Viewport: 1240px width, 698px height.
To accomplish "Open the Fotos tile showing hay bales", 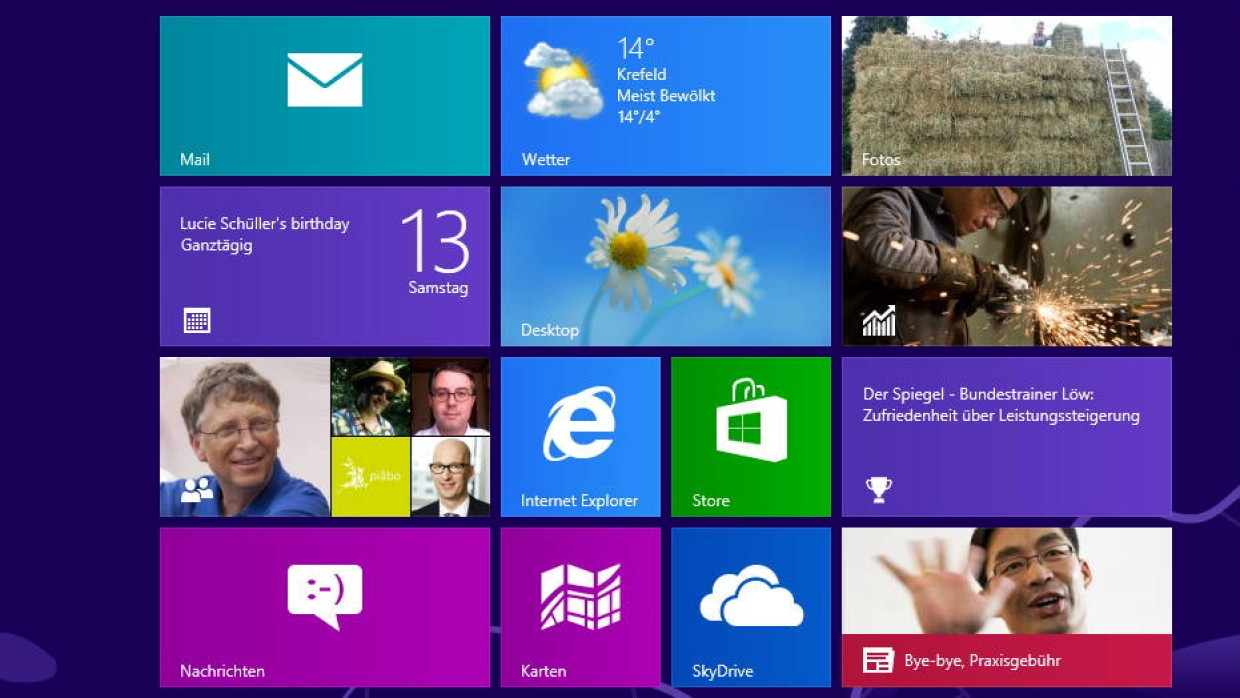I will pyautogui.click(x=1006, y=96).
